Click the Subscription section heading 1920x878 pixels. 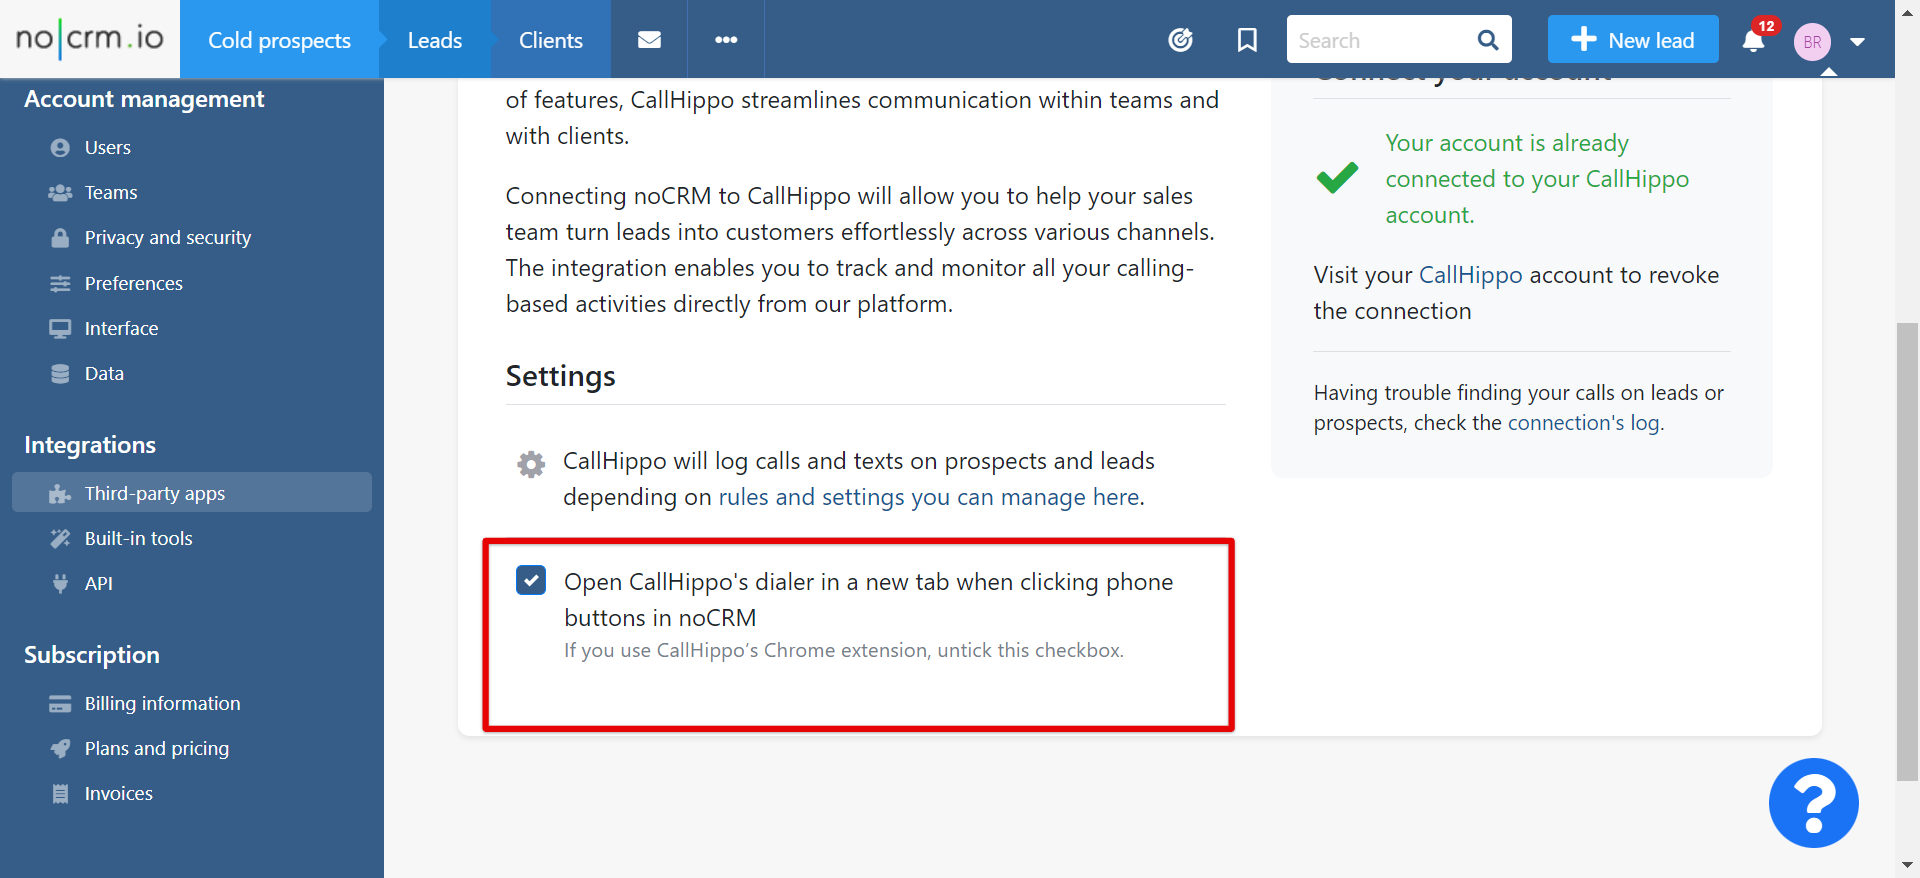[92, 655]
